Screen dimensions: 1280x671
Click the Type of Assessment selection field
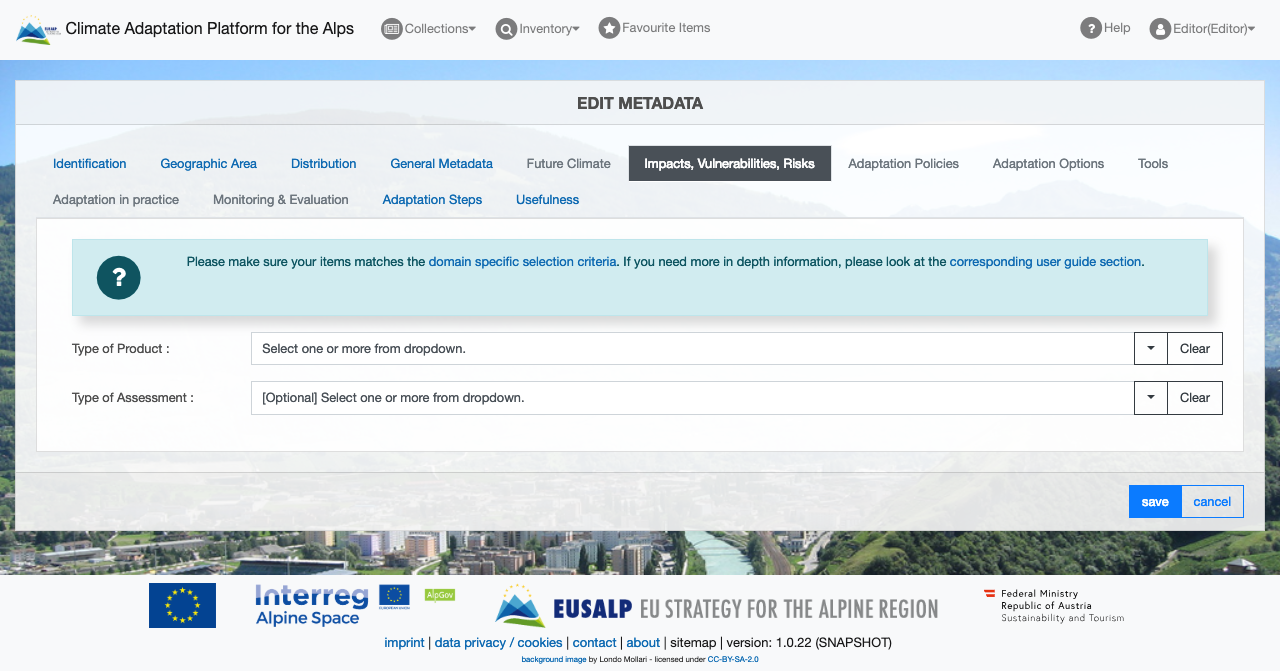click(691, 398)
